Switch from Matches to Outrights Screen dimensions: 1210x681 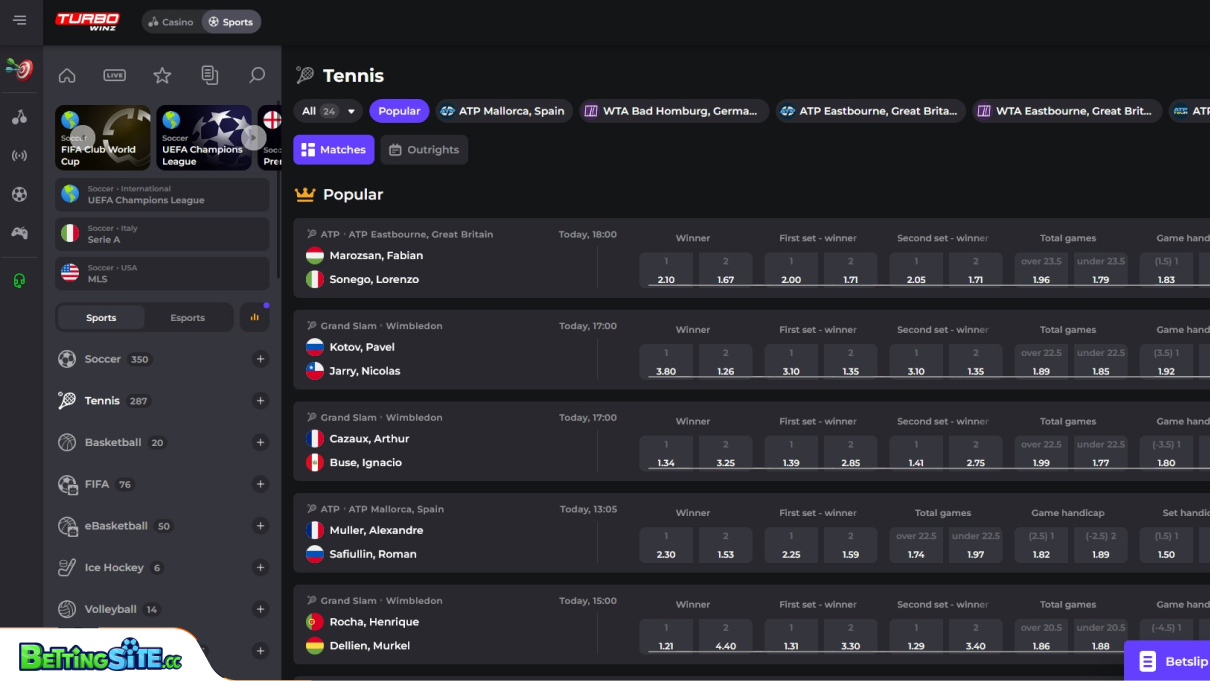coord(423,149)
